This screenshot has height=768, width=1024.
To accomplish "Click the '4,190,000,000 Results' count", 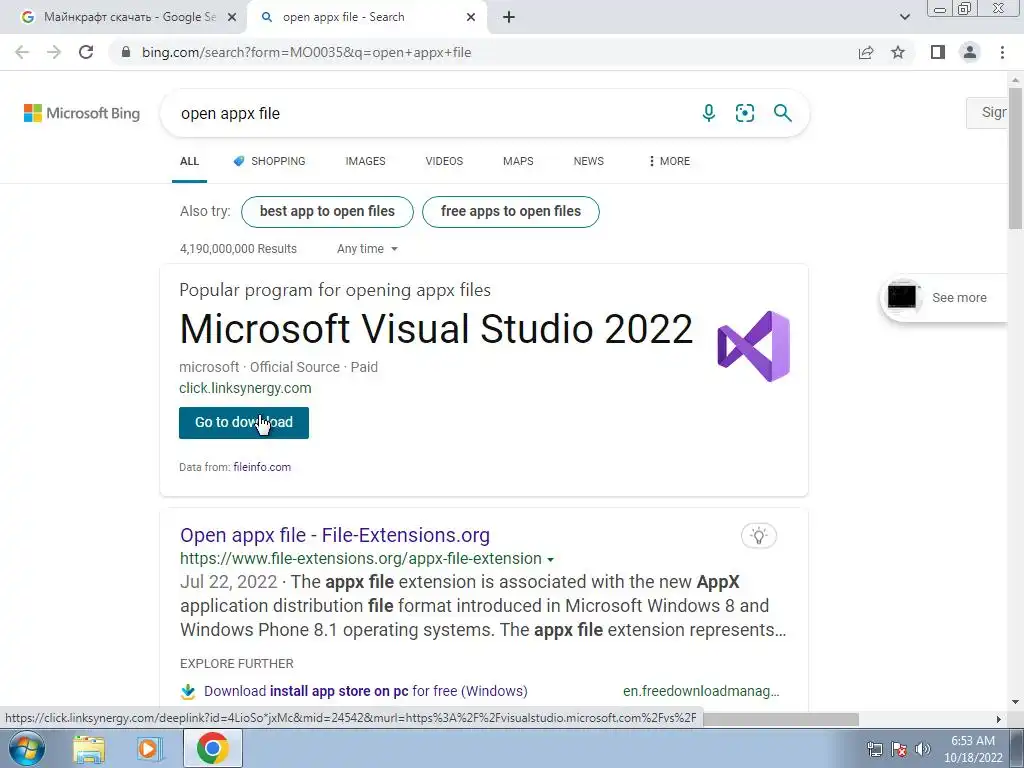I will (238, 249).
